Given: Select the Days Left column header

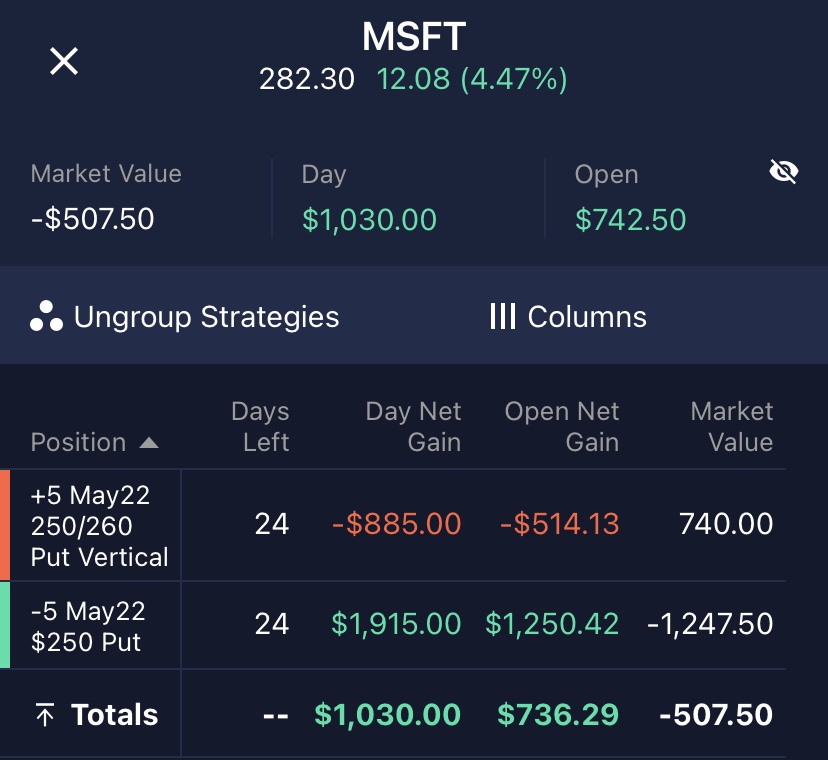Looking at the screenshot, I should [x=260, y=427].
